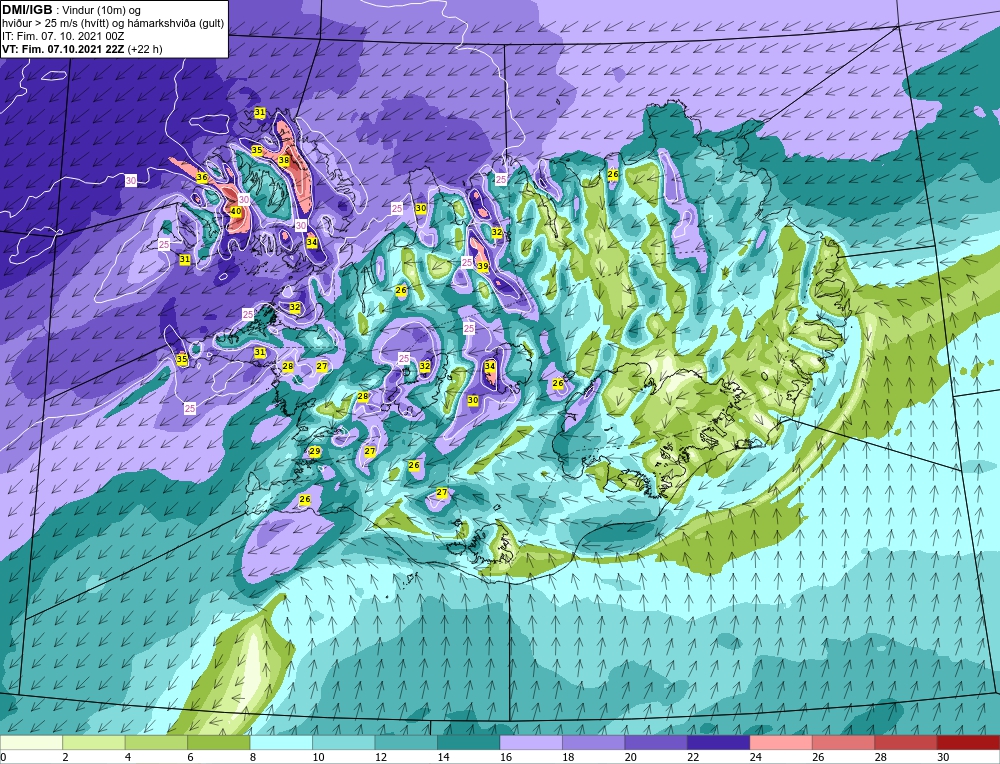Click the legend scale number 24
1000x764 pixels.
[756, 757]
